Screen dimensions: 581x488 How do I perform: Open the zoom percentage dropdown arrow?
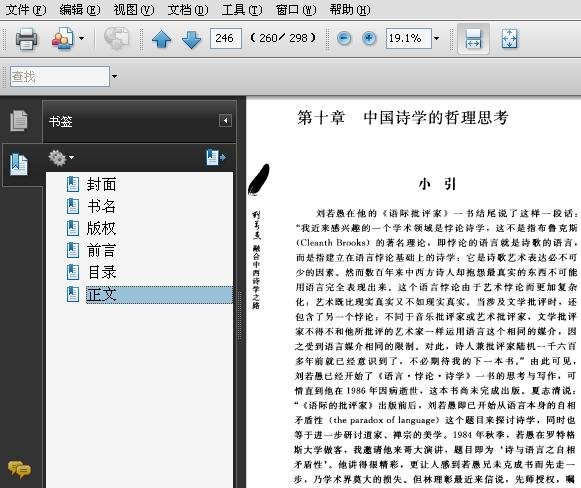click(x=436, y=38)
